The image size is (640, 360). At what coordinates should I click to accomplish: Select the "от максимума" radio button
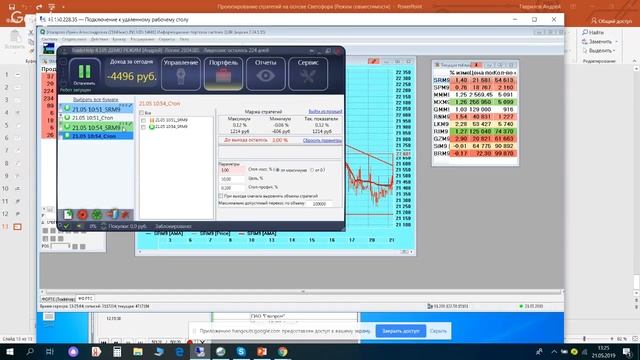pyautogui.click(x=278, y=170)
